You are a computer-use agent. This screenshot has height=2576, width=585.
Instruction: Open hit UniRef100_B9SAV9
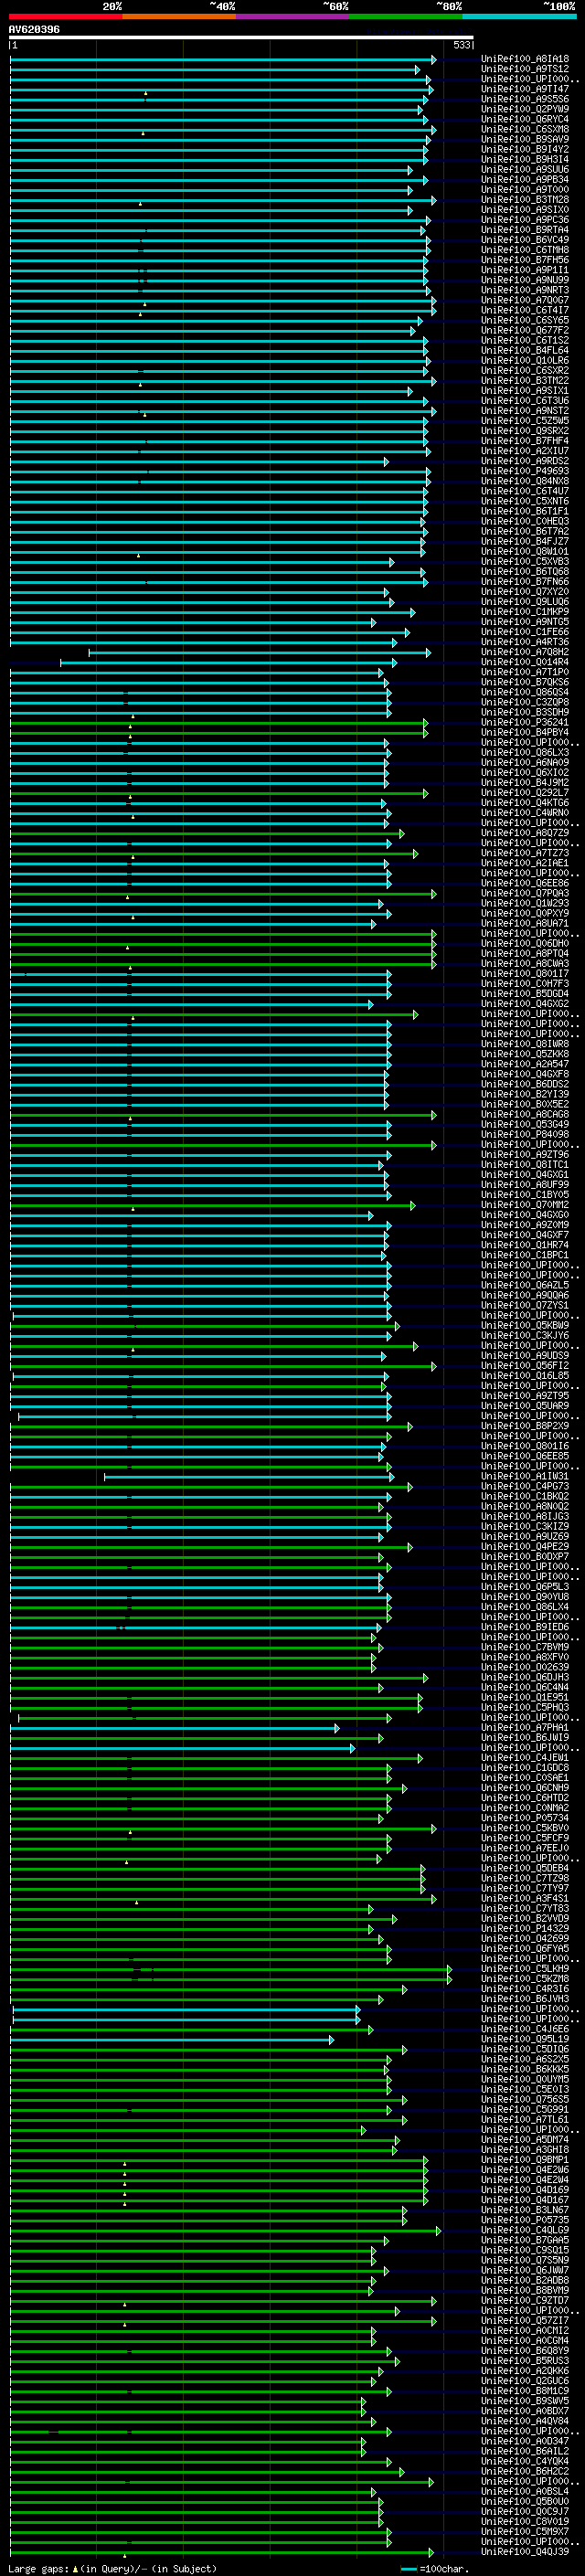coord(525,139)
